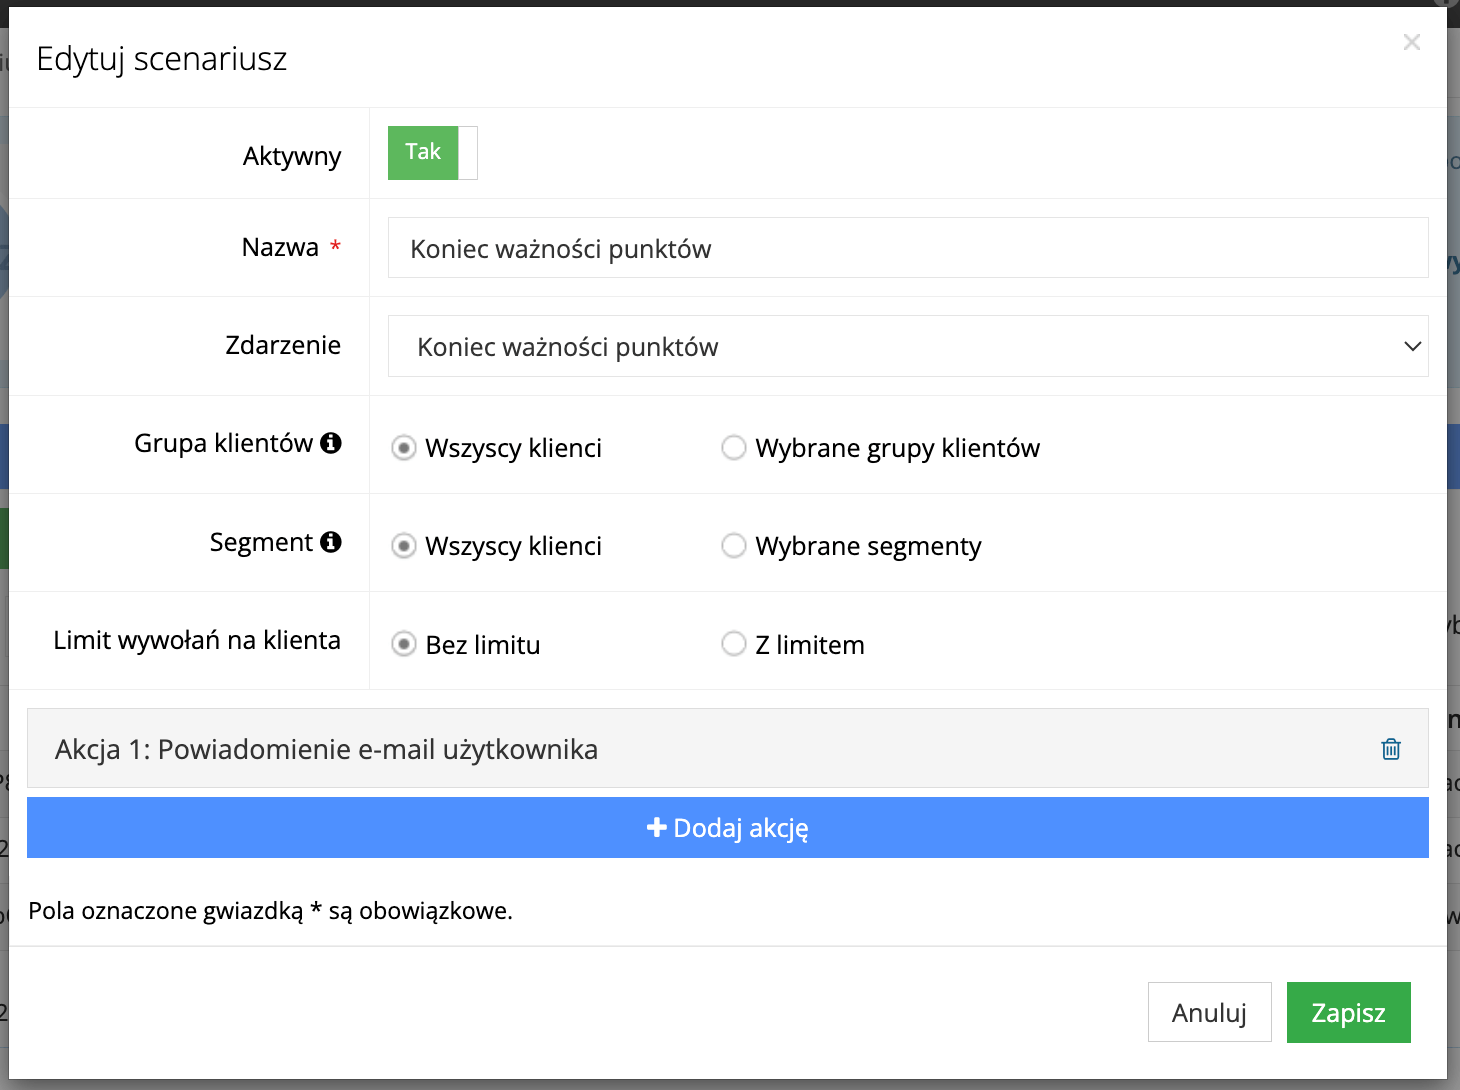The height and width of the screenshot is (1090, 1460).
Task: Select Wszyscy klienci for Segment
Action: 403,546
